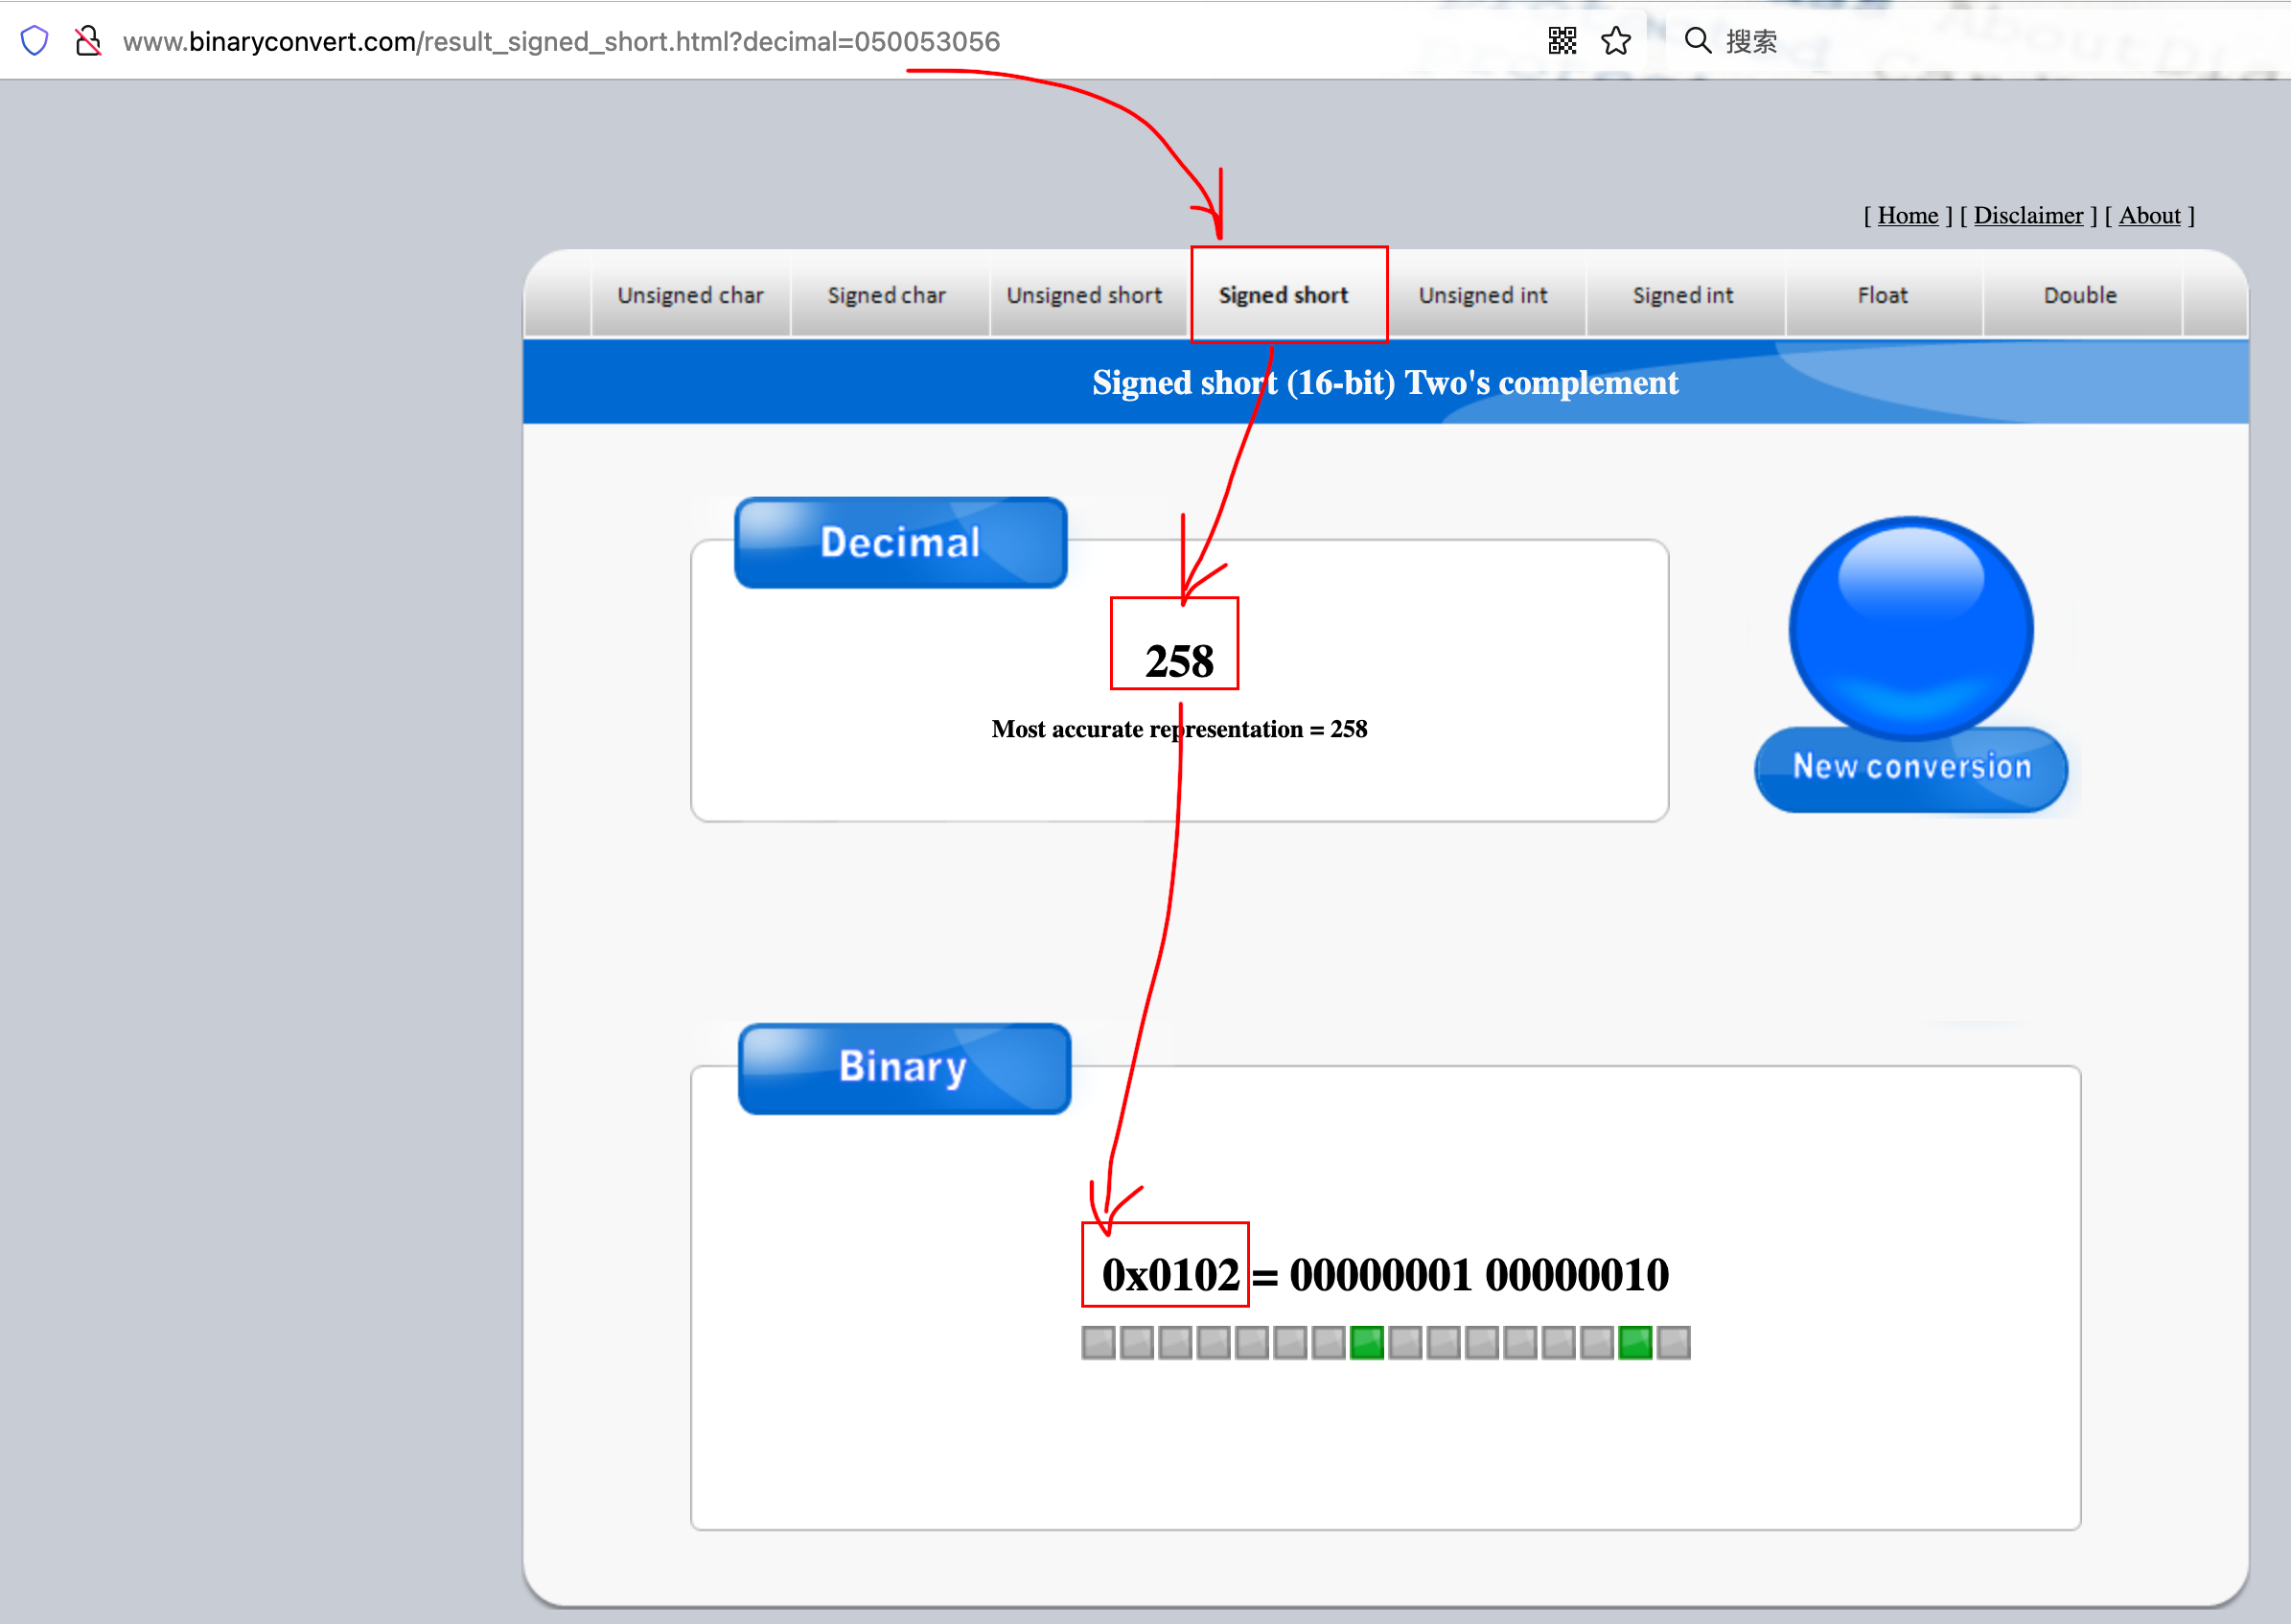Select the Signed int tab
2291x1624 pixels.
pyautogui.click(x=1683, y=295)
